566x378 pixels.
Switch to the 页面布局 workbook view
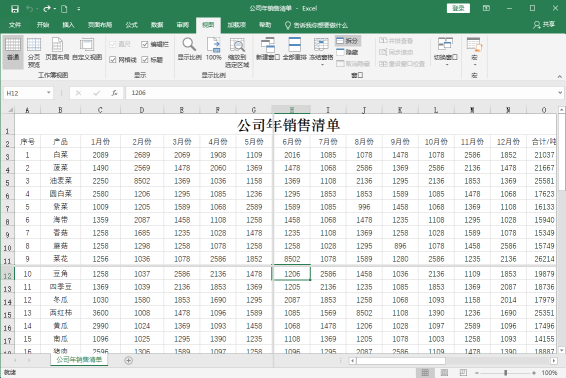(57, 49)
